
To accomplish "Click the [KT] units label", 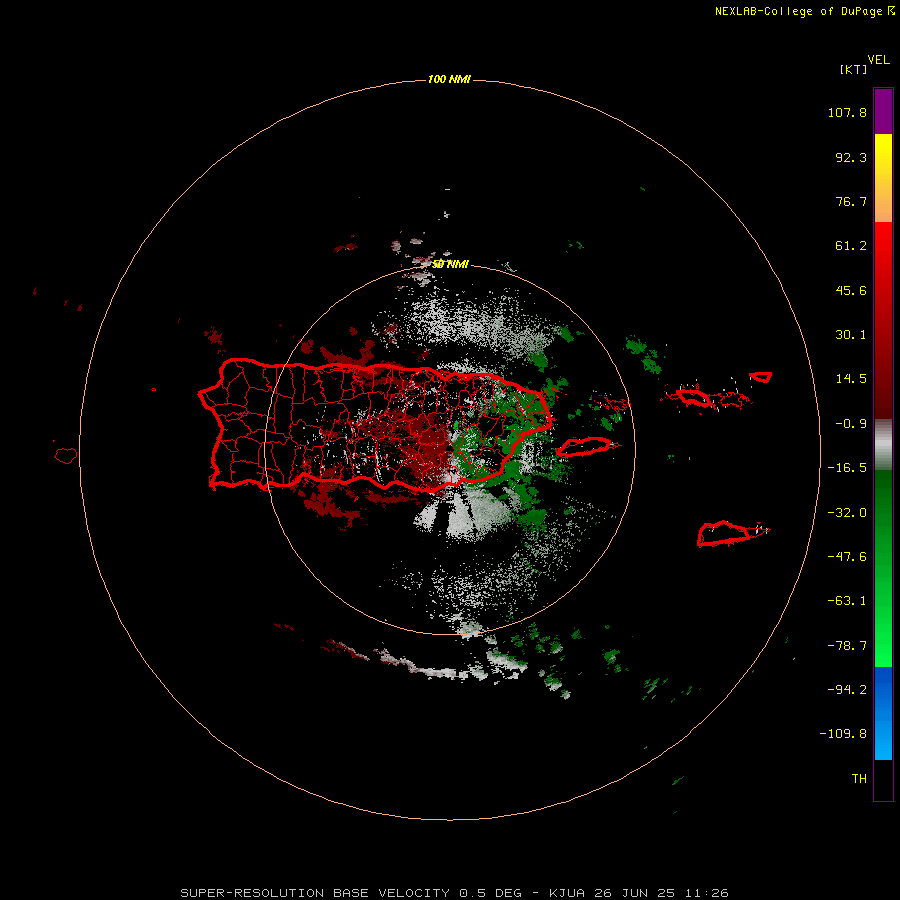I will coord(854,69).
